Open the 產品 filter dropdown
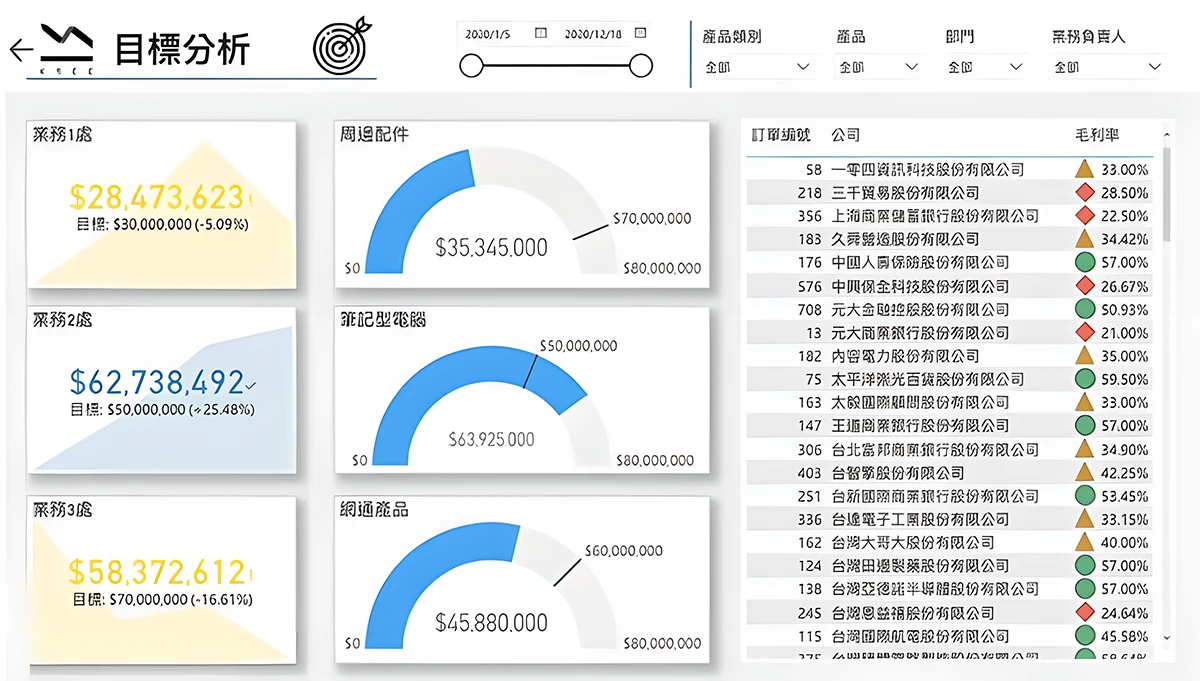 click(910, 67)
